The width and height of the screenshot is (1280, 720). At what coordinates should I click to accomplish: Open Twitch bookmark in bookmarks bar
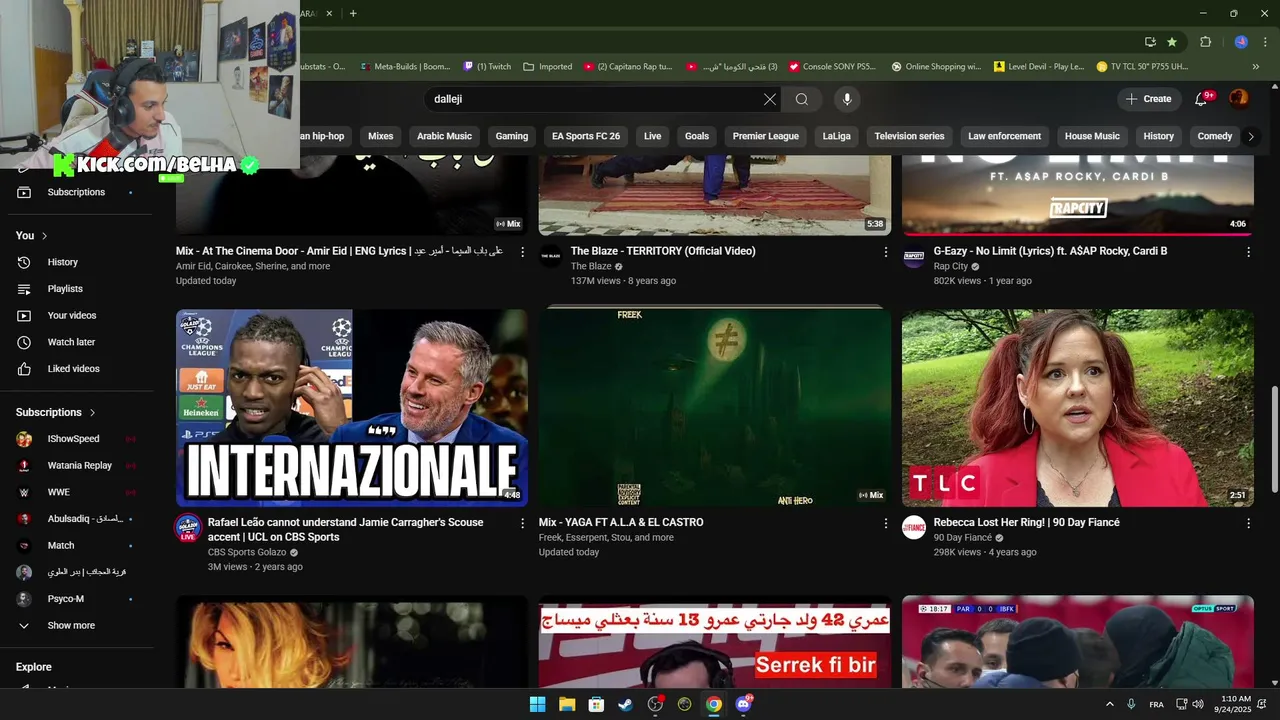pyautogui.click(x=487, y=67)
